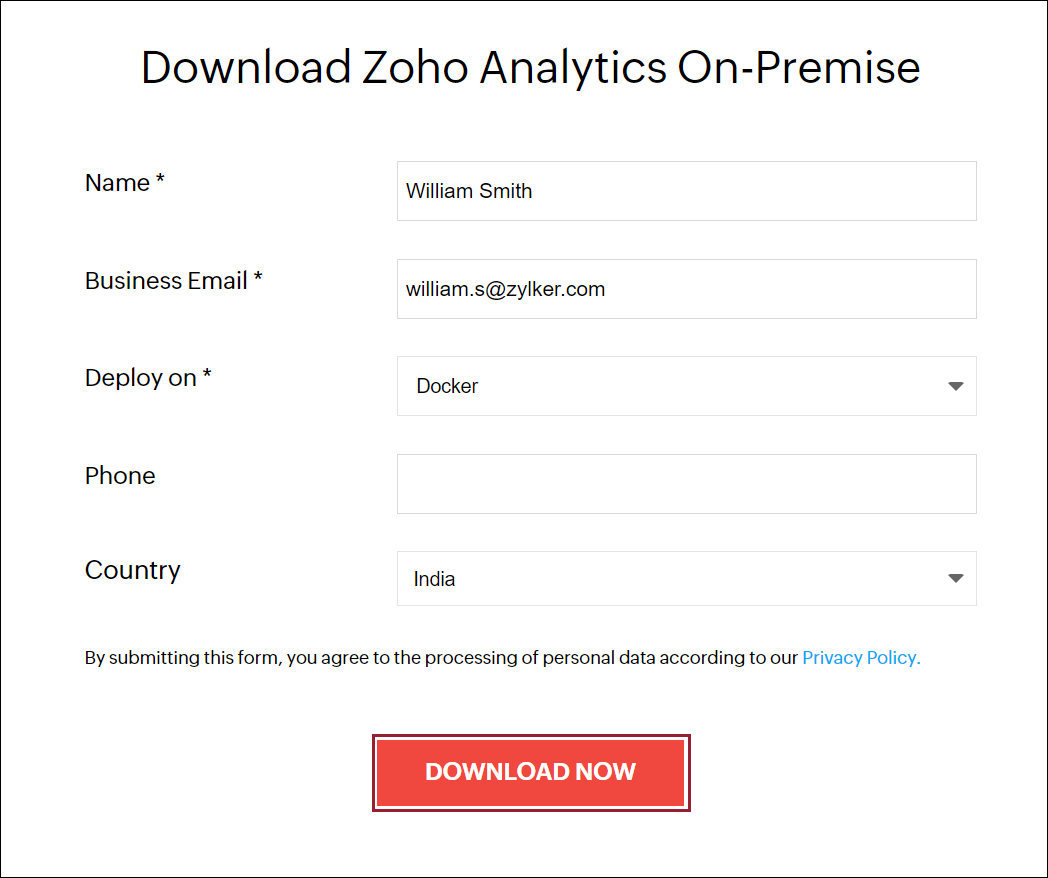Click the empty Phone input field
This screenshot has width=1048, height=878.
click(686, 484)
